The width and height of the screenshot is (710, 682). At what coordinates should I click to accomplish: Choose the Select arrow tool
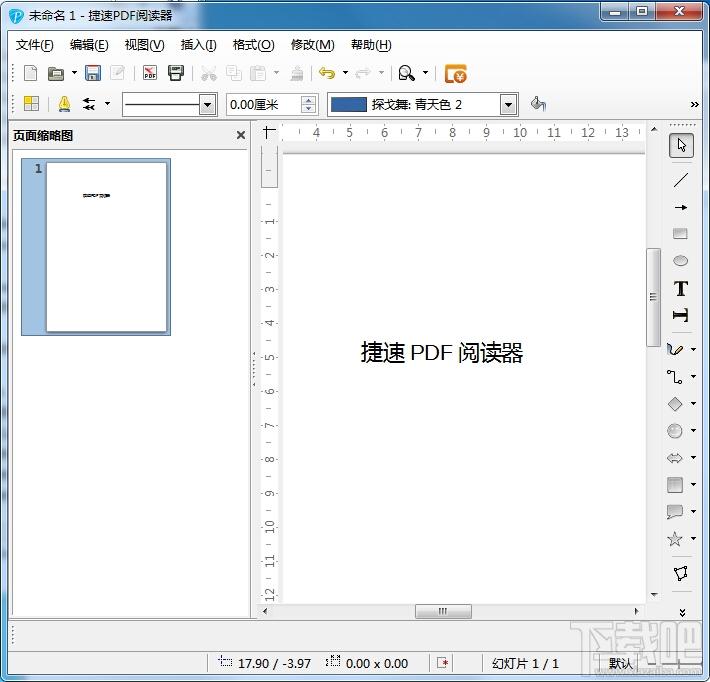681,145
